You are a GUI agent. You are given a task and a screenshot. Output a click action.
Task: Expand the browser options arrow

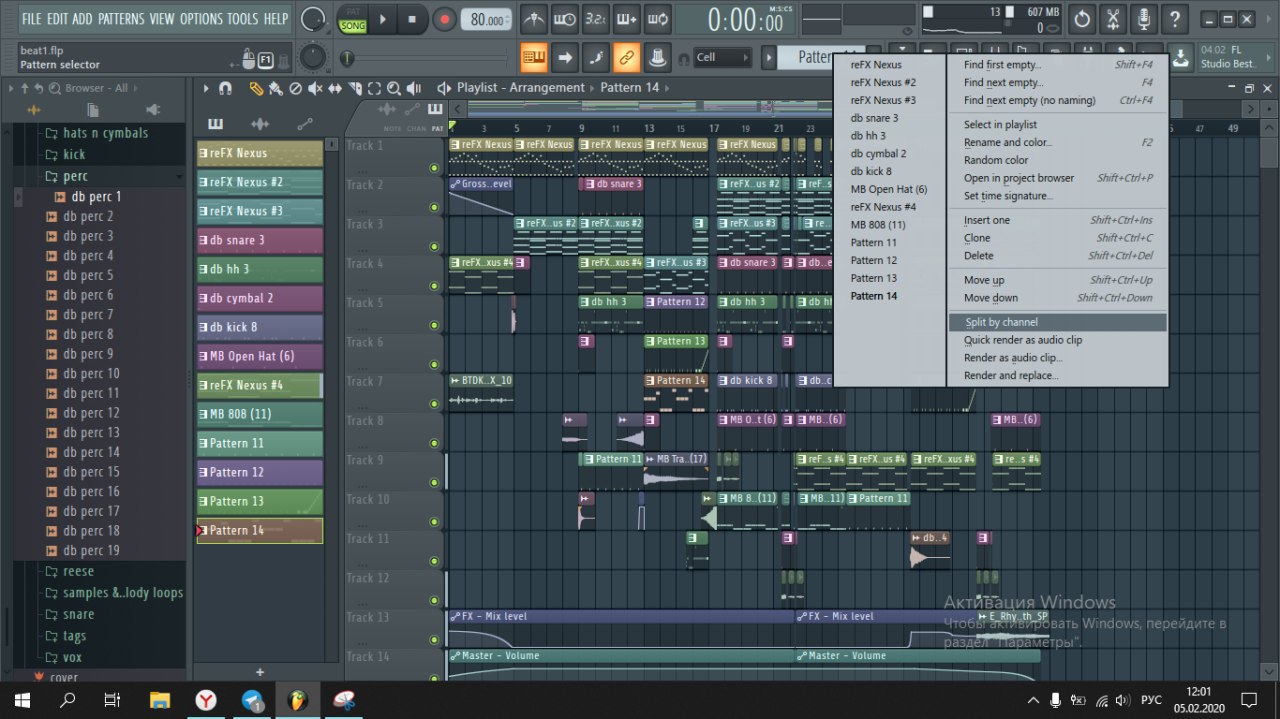[x=11, y=88]
